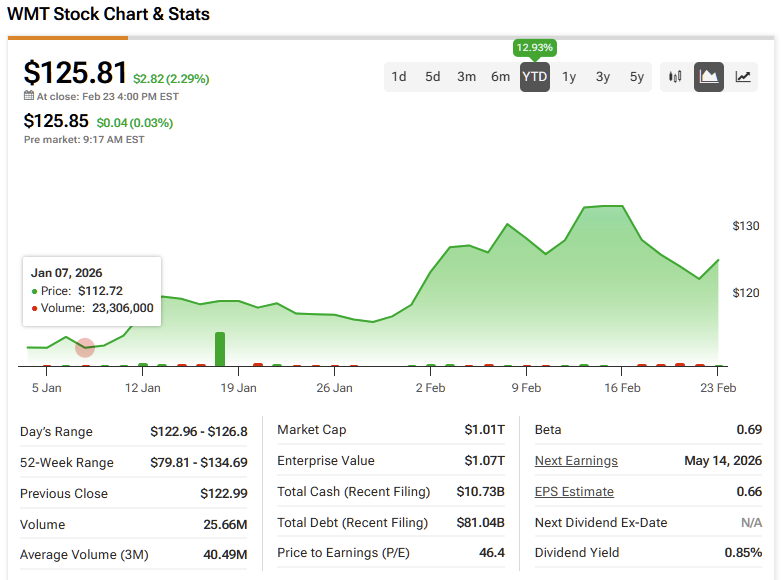This screenshot has width=782, height=580.
Task: Click the Total Cash value $10.73B
Action: pyautogui.click(x=480, y=491)
